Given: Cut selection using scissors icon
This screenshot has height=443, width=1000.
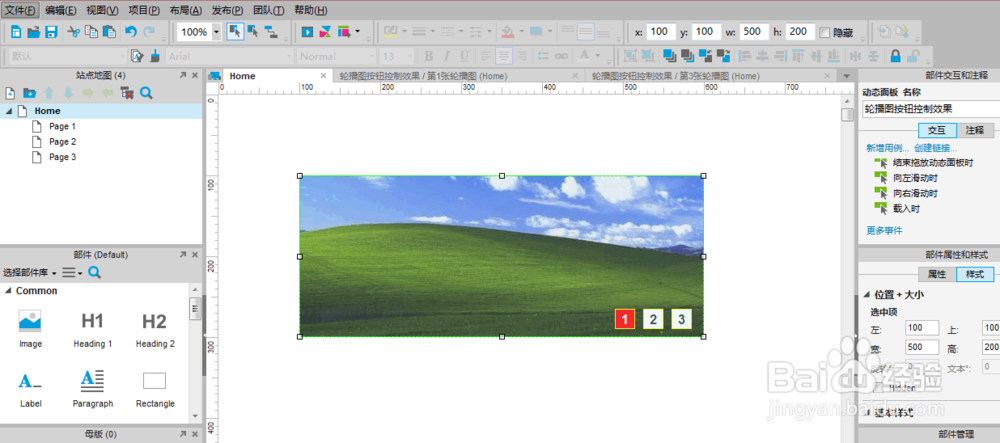Looking at the screenshot, I should tap(74, 32).
